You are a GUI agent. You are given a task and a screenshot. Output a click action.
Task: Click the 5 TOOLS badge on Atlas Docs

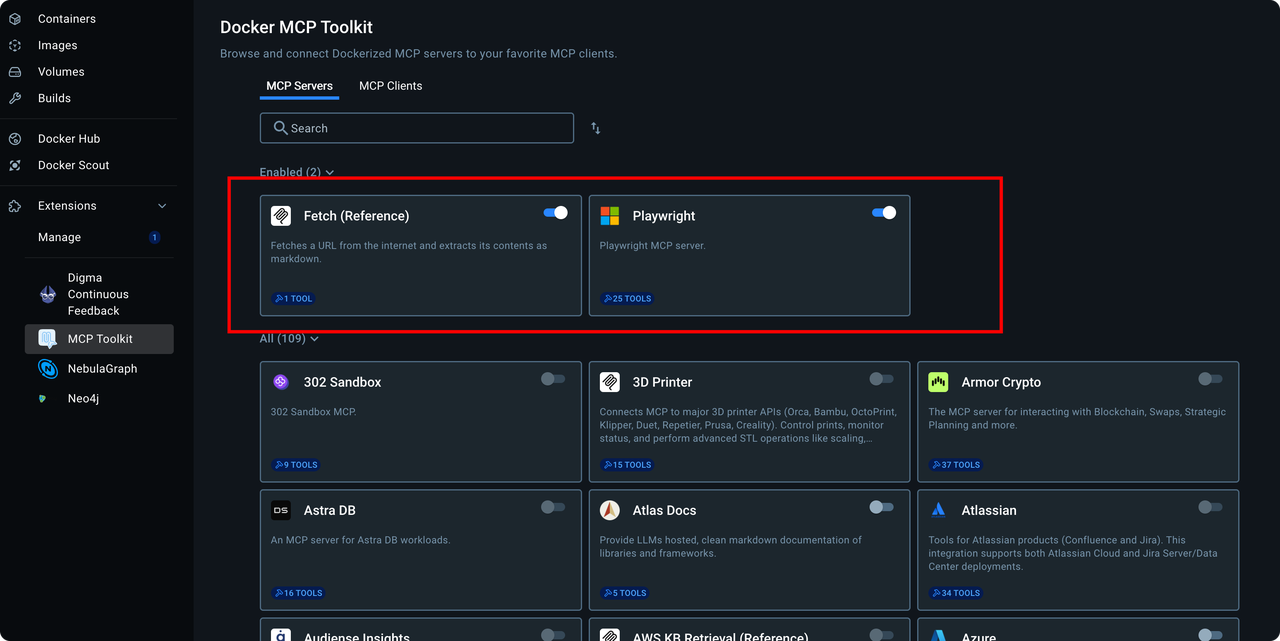point(624,593)
